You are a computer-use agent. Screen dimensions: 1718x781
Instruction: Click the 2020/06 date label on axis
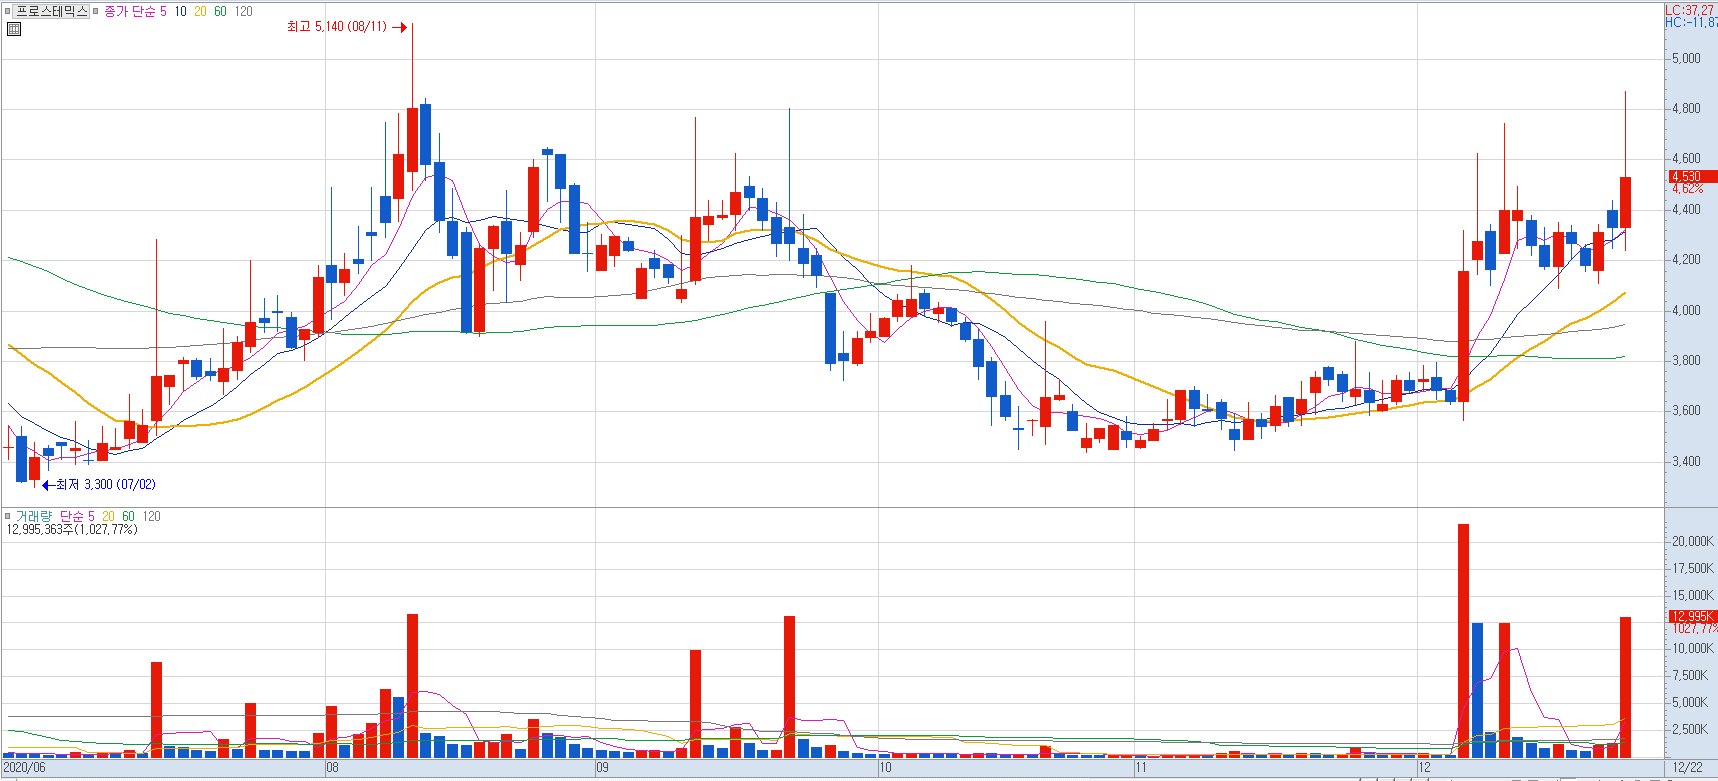[24, 768]
